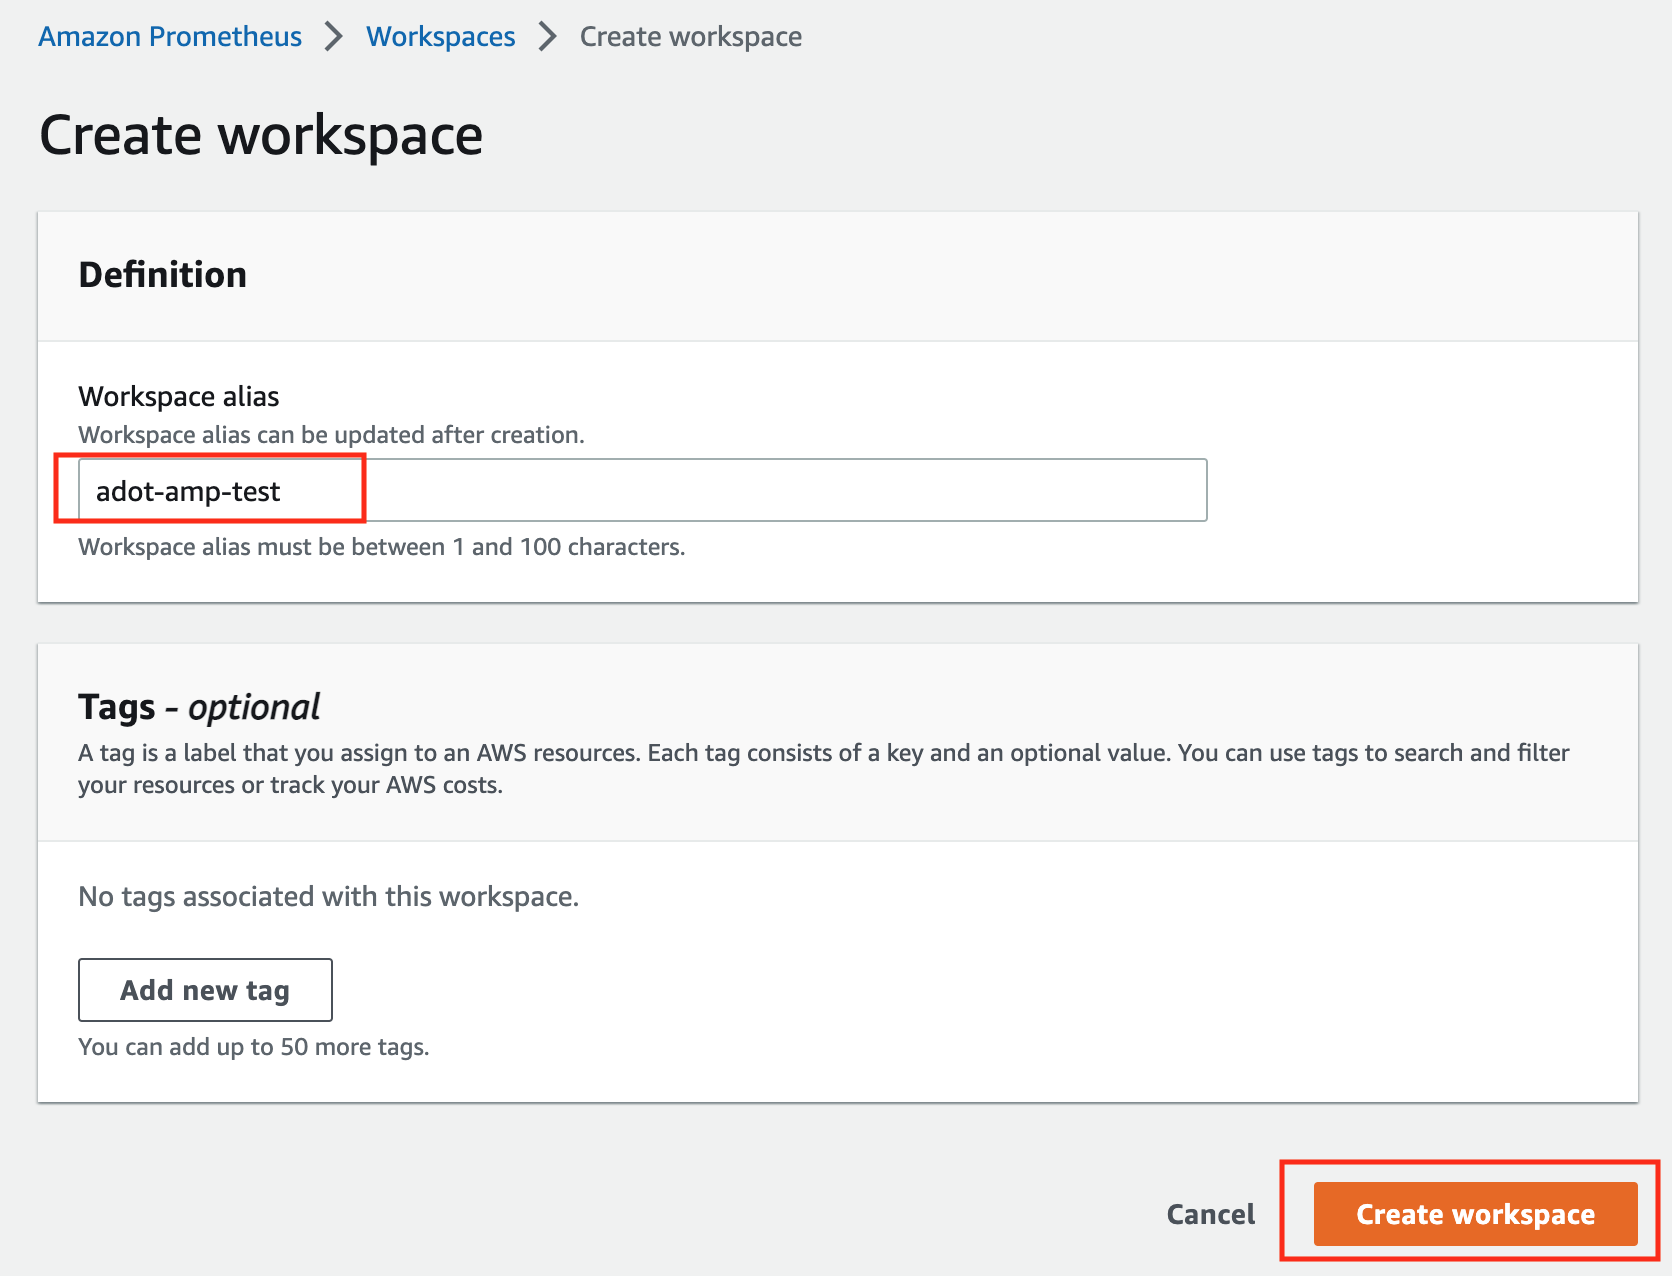The width and height of the screenshot is (1672, 1276).
Task: Click the No tags associated message
Action: [328, 897]
